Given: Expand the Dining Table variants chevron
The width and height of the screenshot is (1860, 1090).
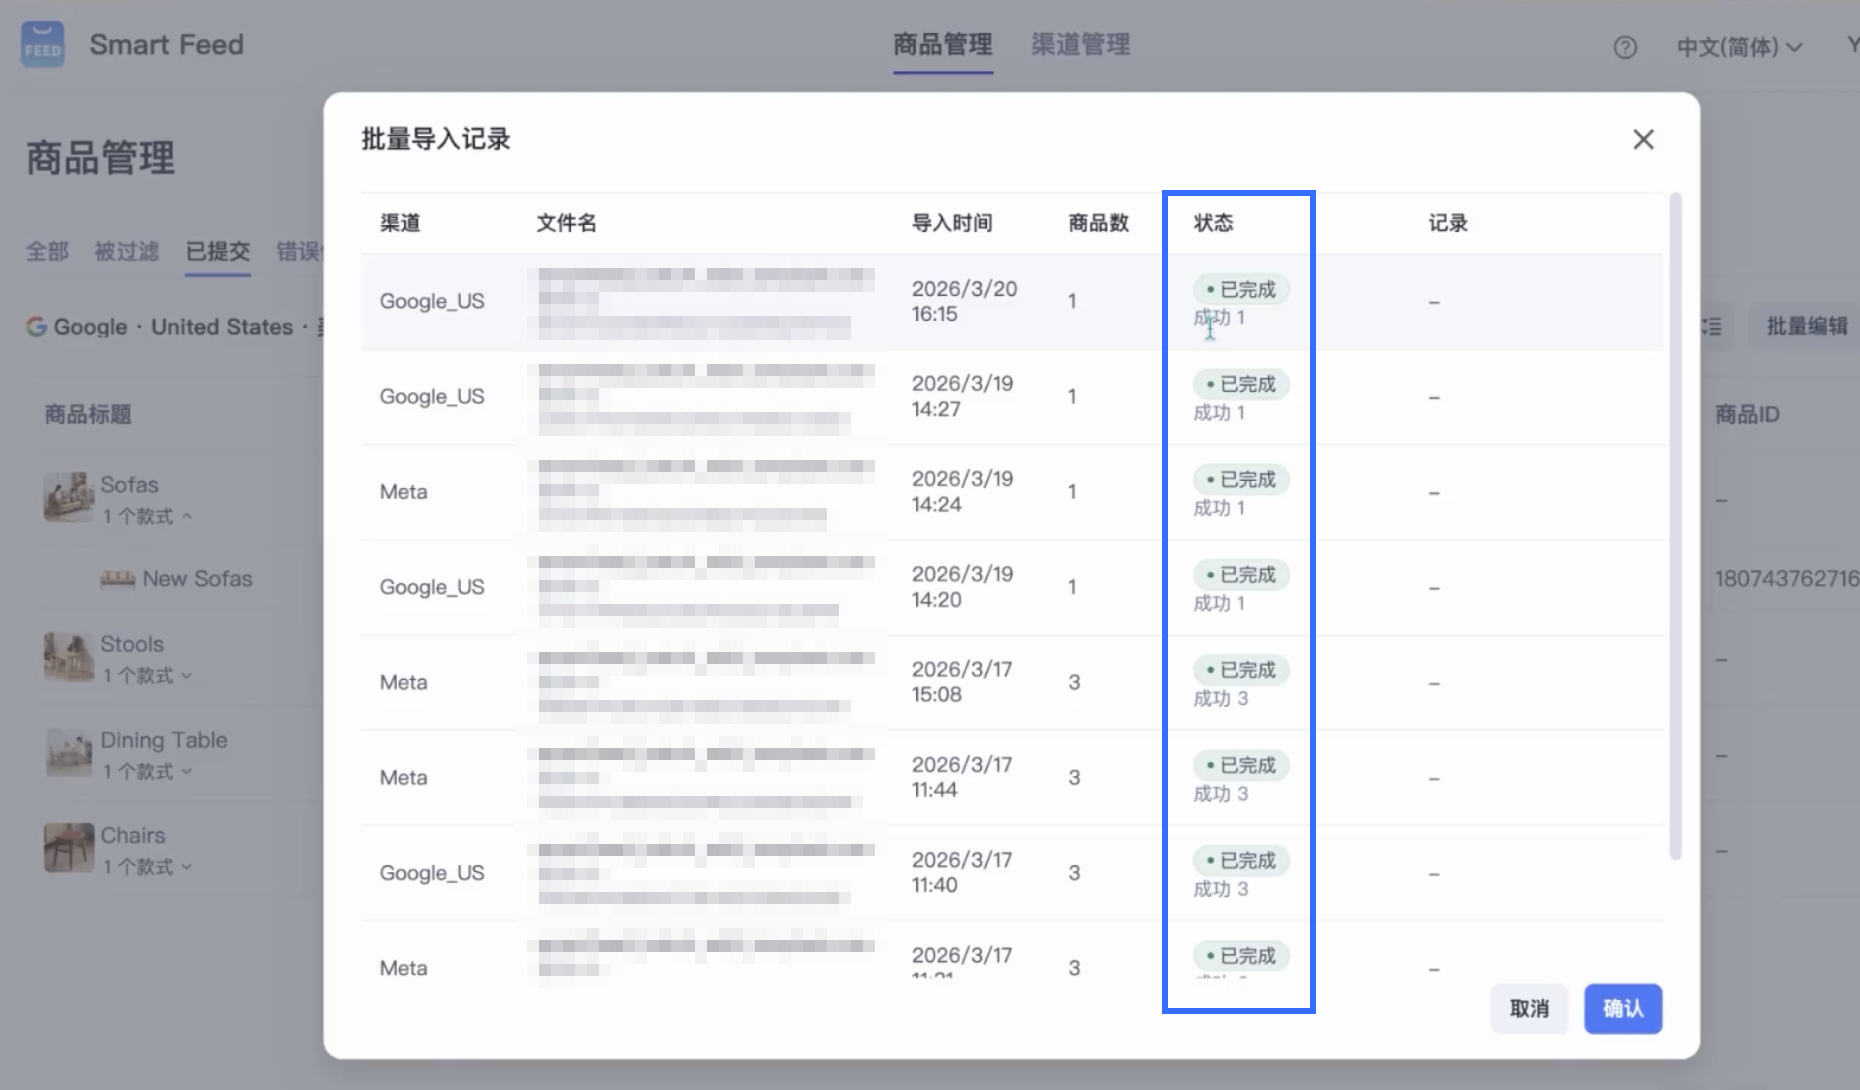Looking at the screenshot, I should 187,772.
